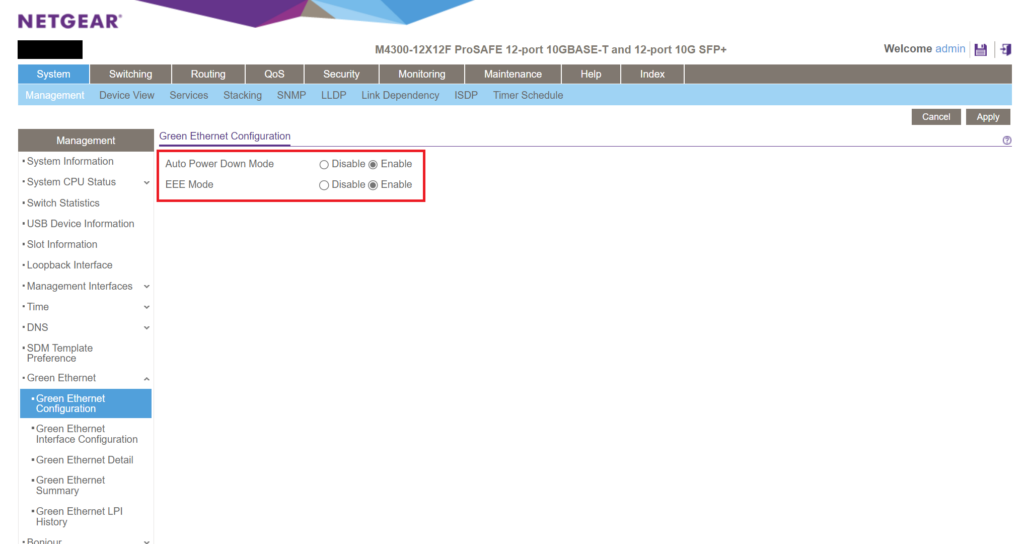Expand the Management Interfaces section
1024x544 pixels.
(147, 286)
